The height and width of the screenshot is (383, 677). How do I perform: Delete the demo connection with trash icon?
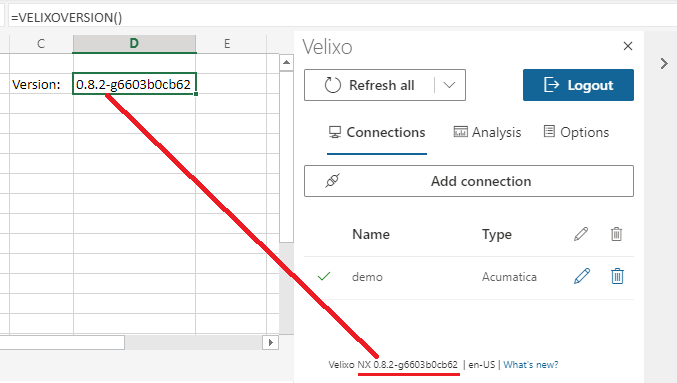(617, 276)
